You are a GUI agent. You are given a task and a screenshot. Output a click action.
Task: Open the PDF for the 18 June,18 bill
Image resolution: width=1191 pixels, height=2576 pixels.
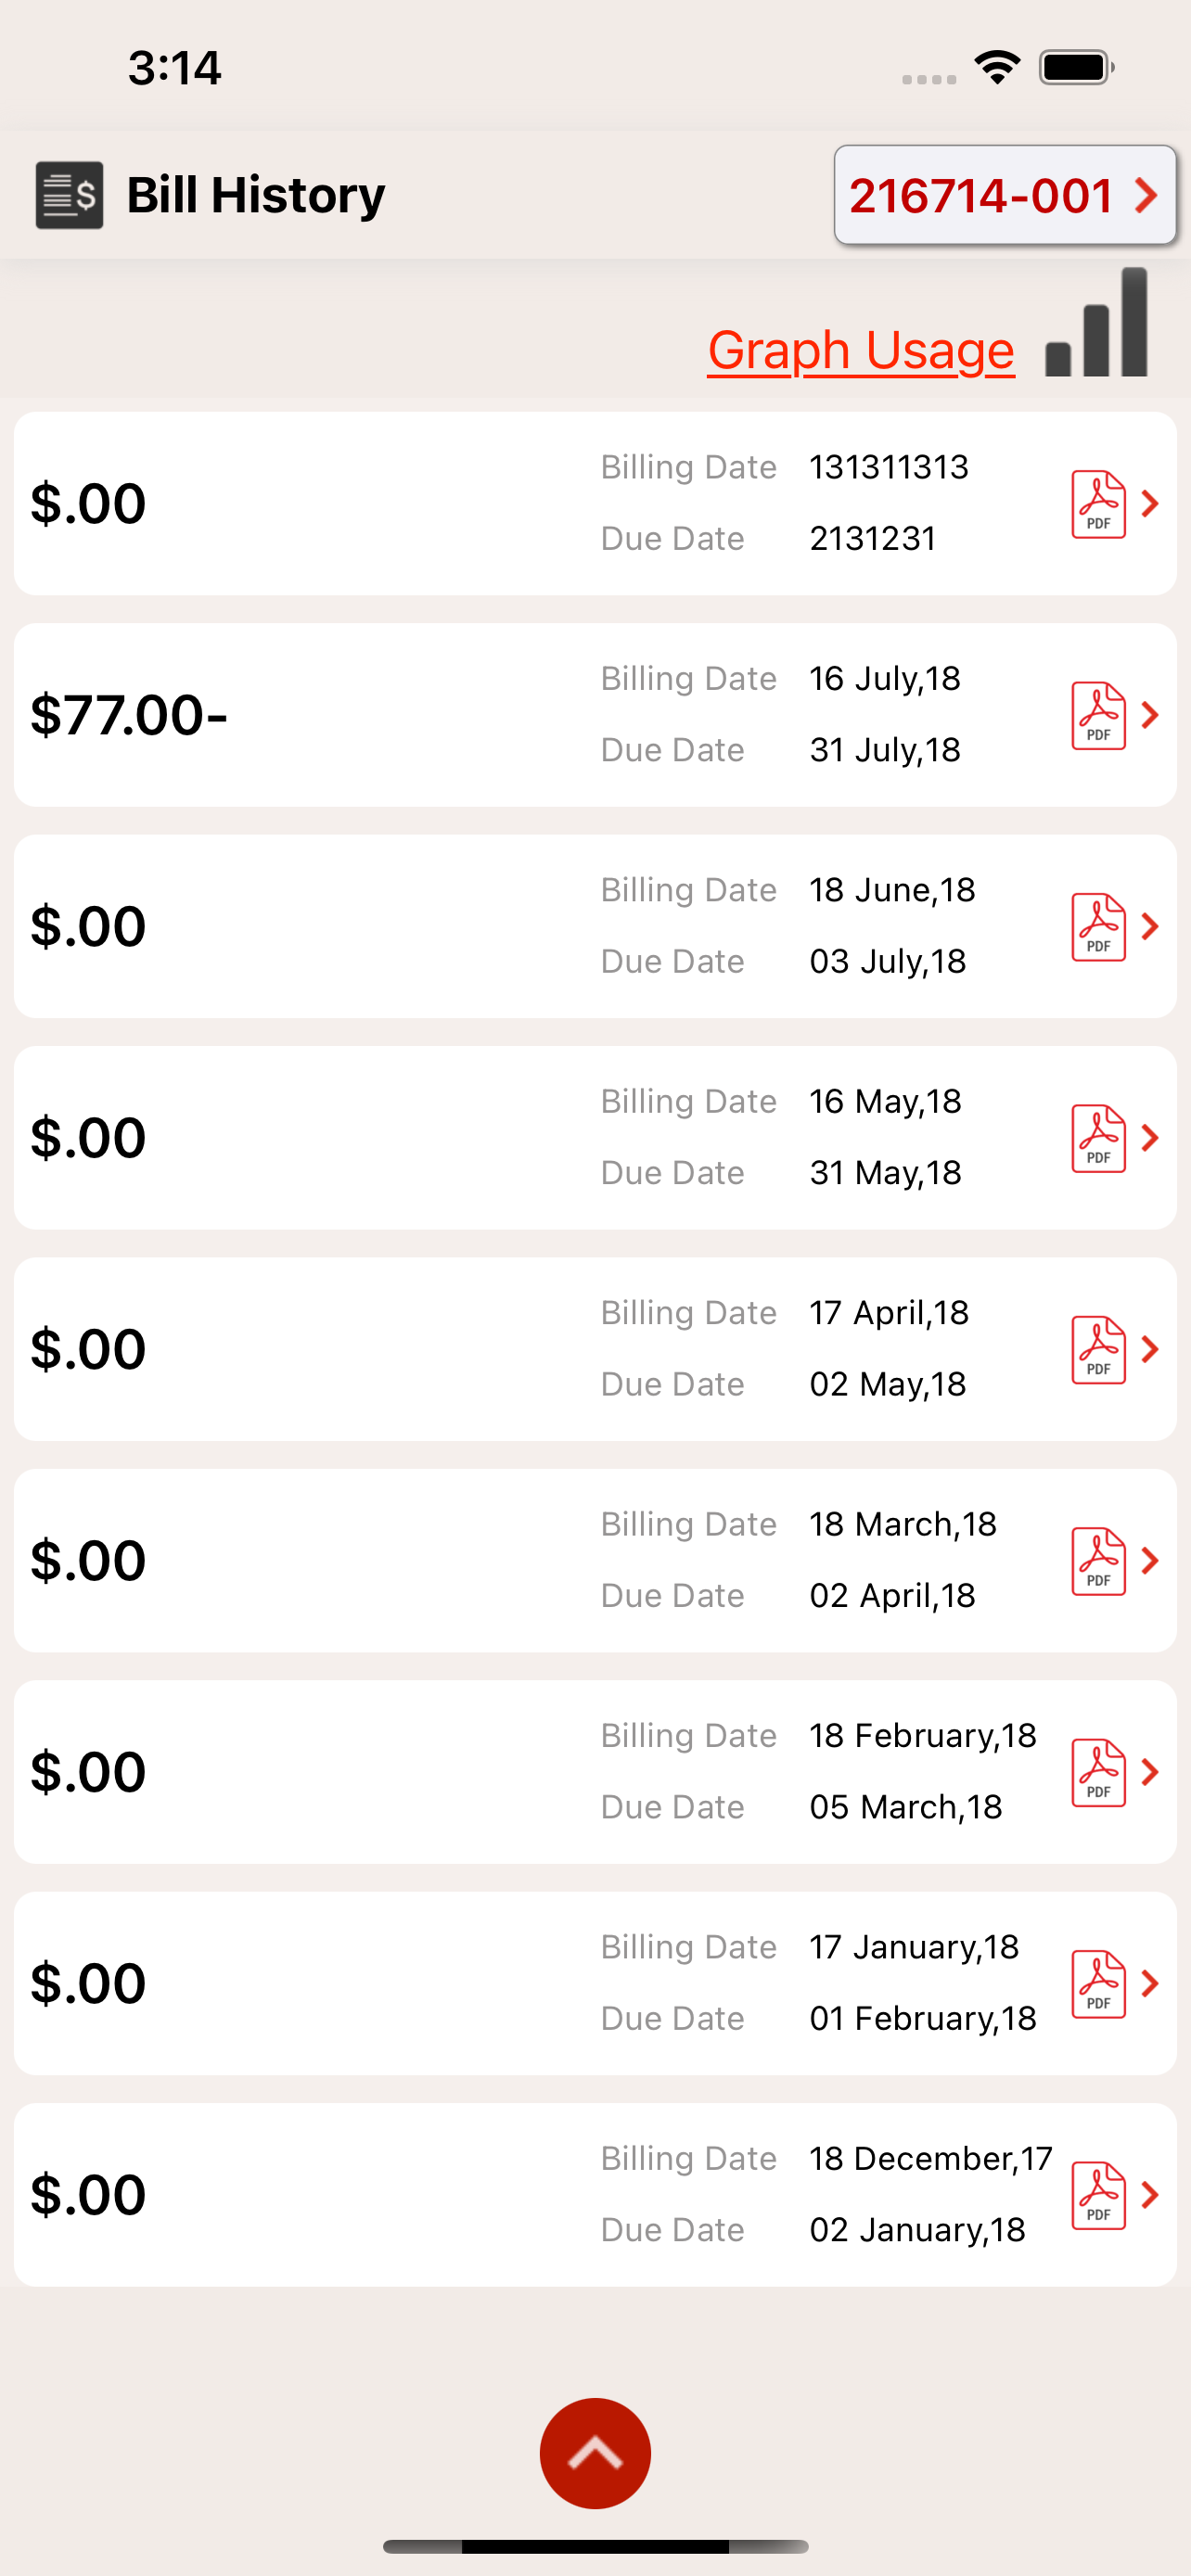click(x=1098, y=927)
